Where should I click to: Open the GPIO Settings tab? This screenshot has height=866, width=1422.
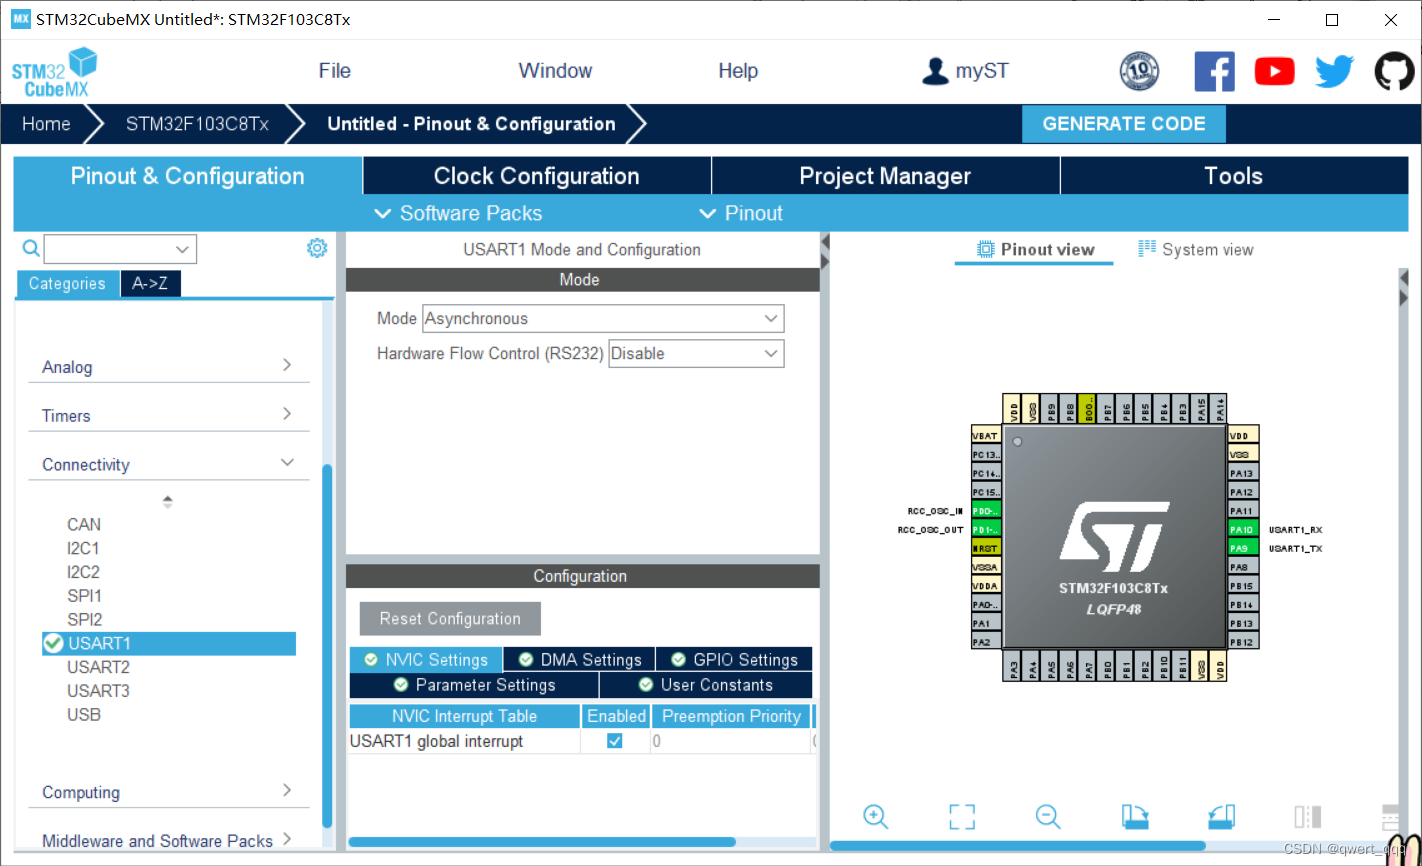click(x=734, y=660)
